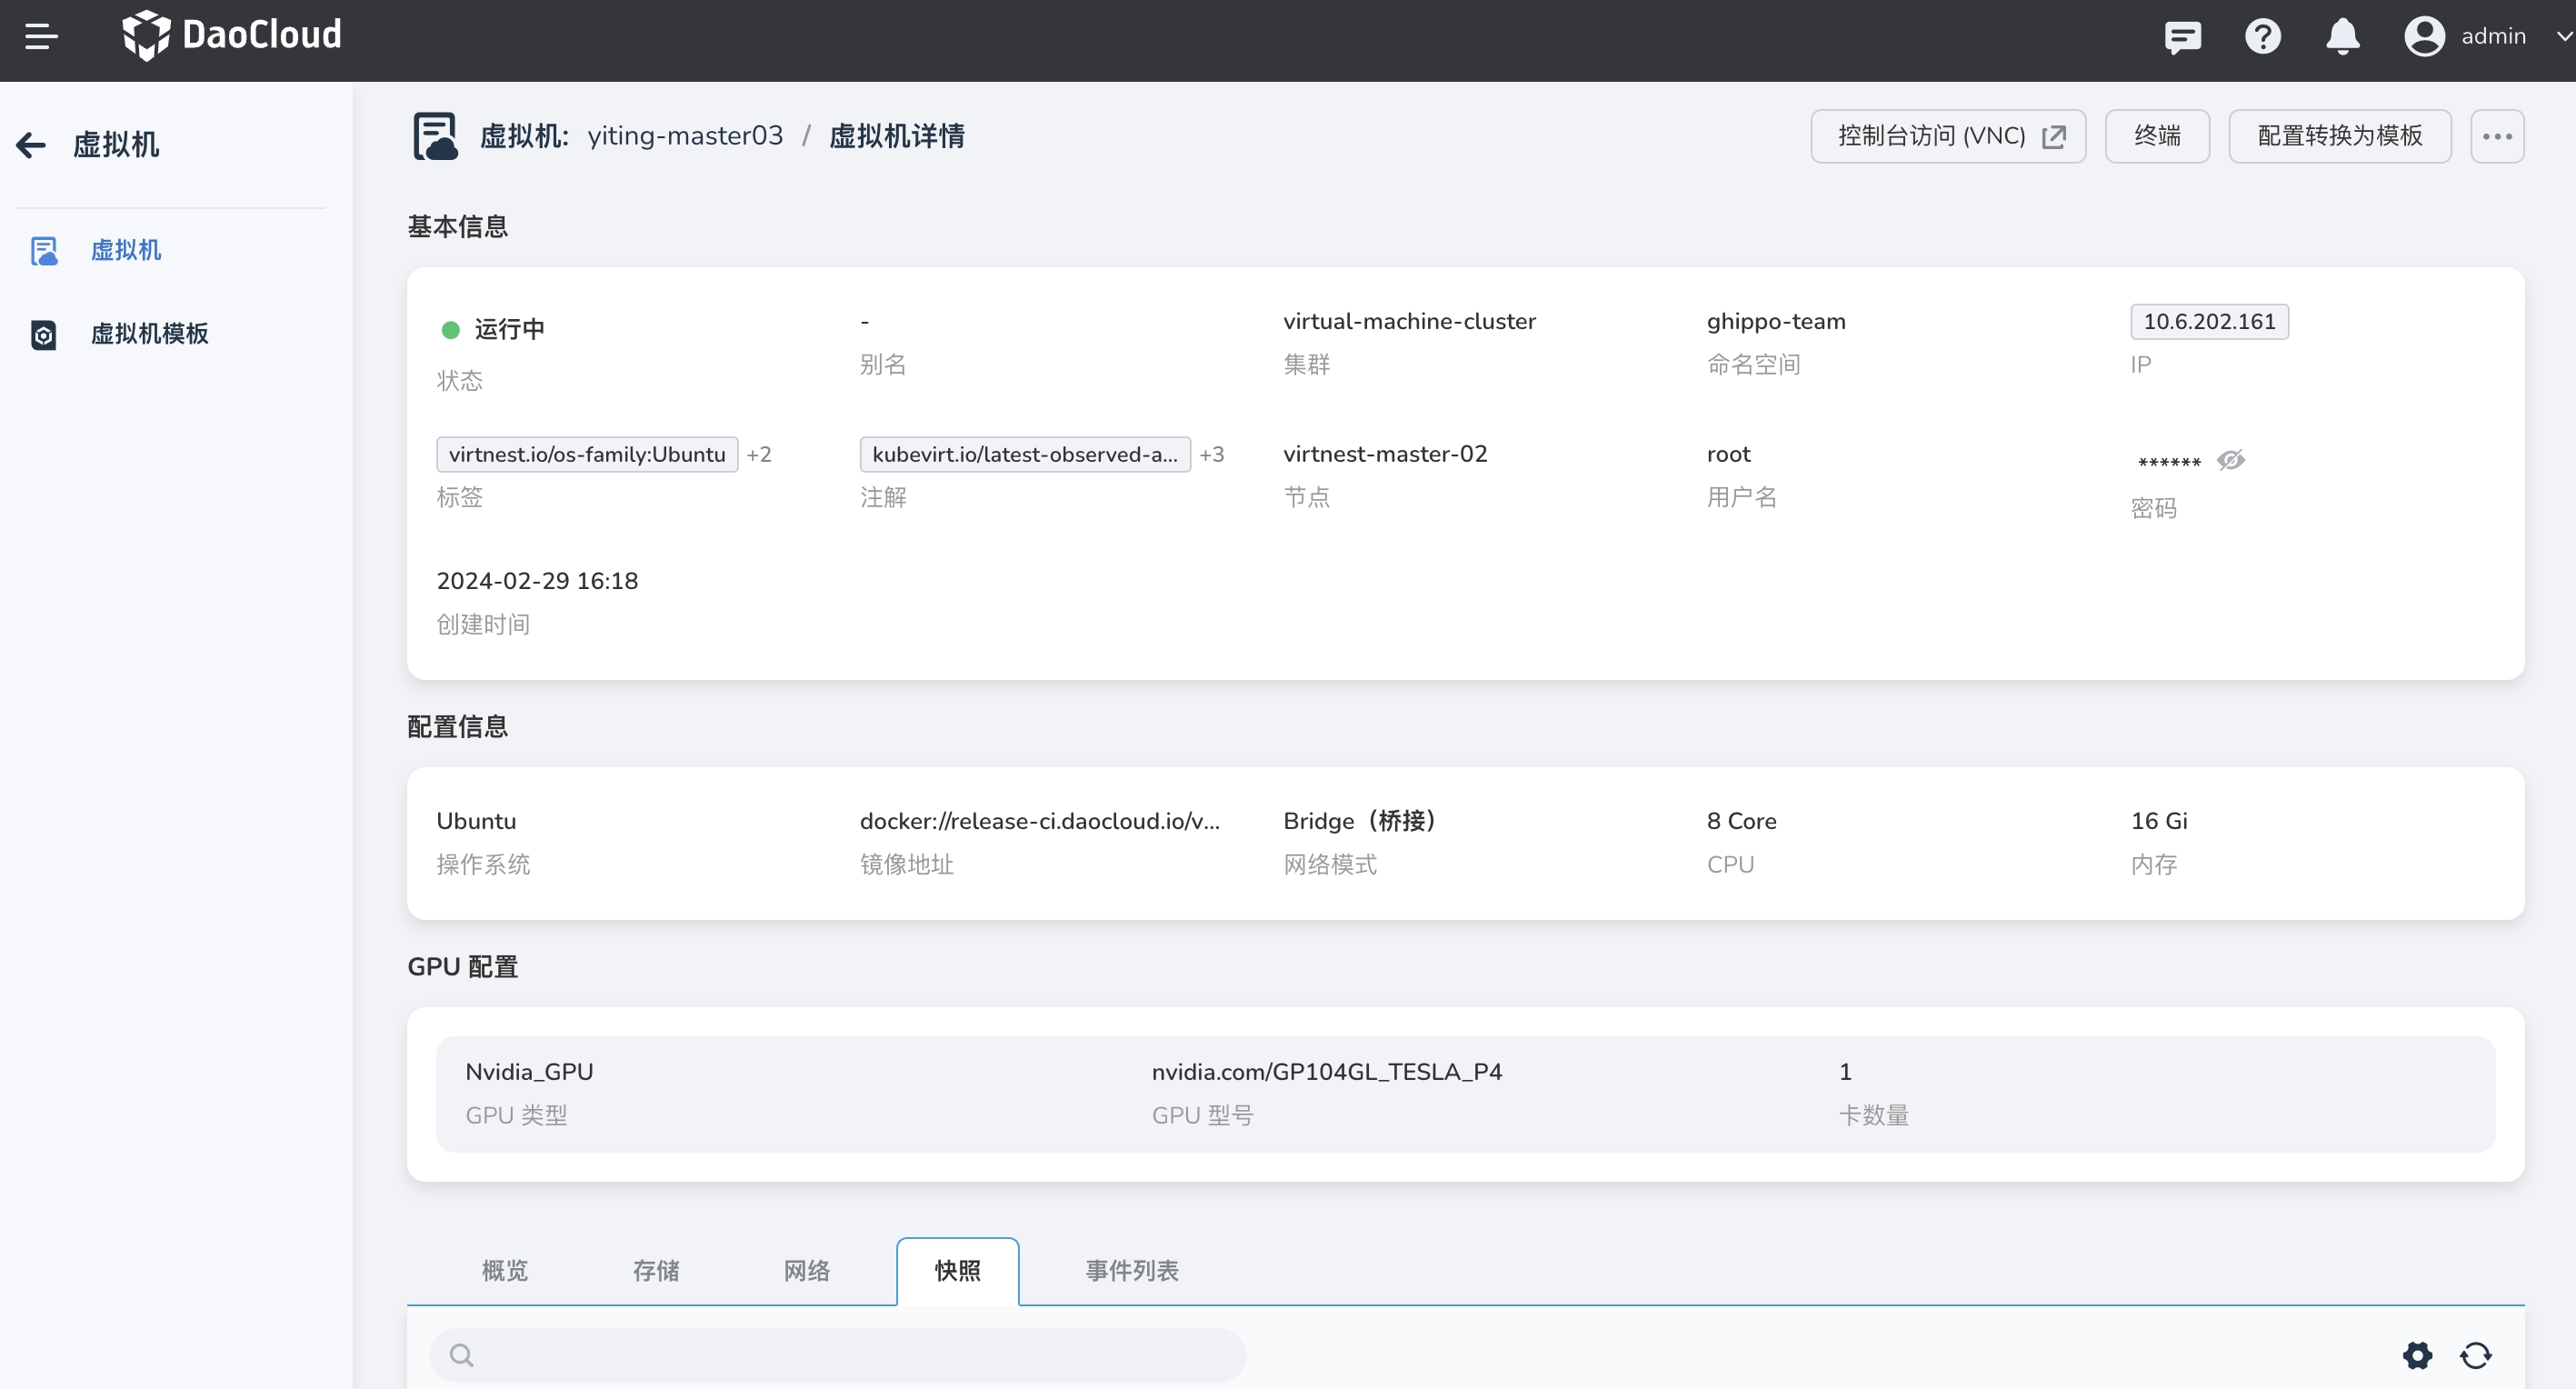This screenshot has width=2576, height=1389.
Task: Select 虚拟机模板 in the sidebar
Action: (x=149, y=333)
